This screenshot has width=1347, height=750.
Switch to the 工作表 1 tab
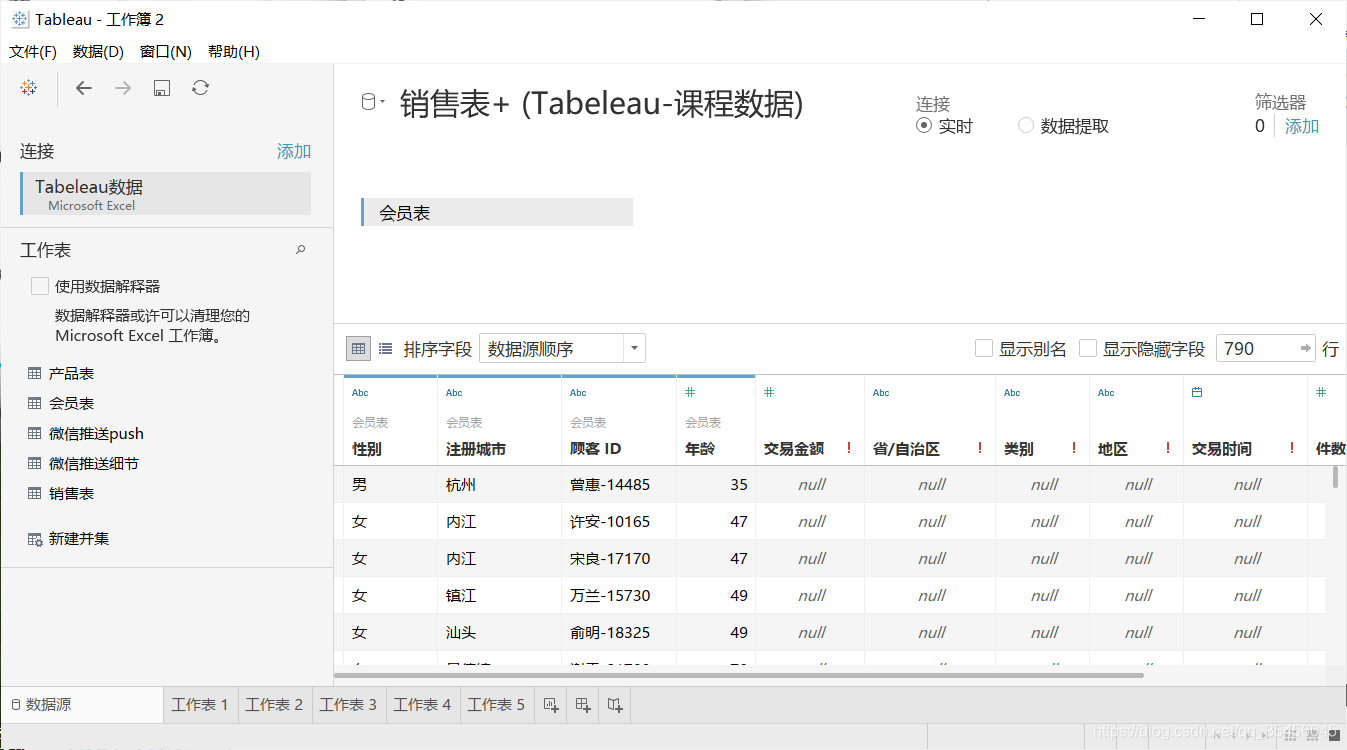pyautogui.click(x=200, y=705)
